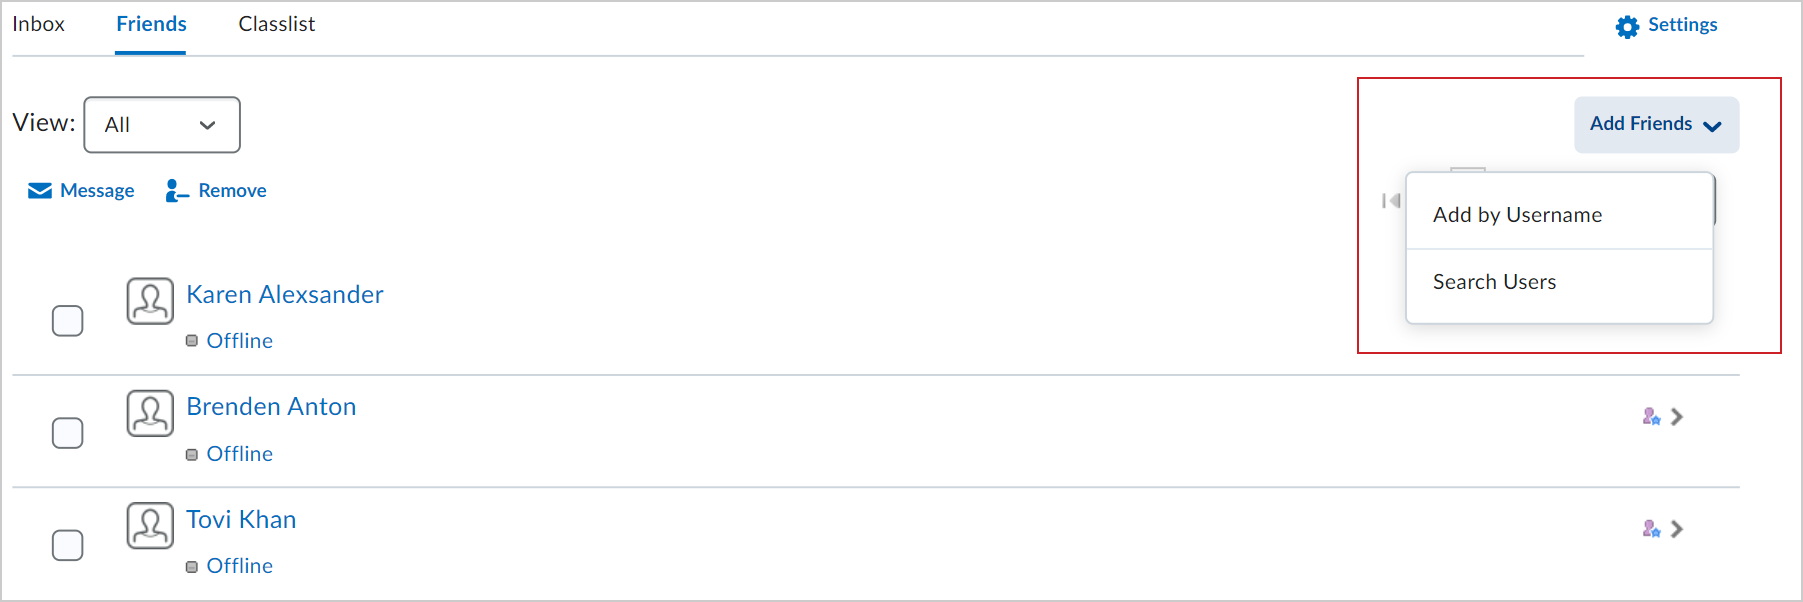Tick the checkbox next to Brenden Anton
The height and width of the screenshot is (602, 1803).
(68, 433)
